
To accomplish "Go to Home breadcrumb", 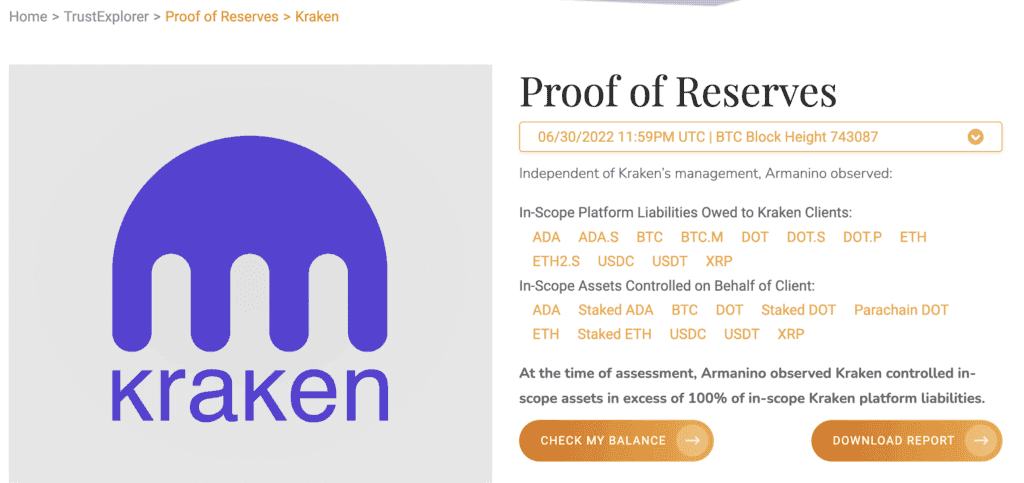I will tap(28, 17).
